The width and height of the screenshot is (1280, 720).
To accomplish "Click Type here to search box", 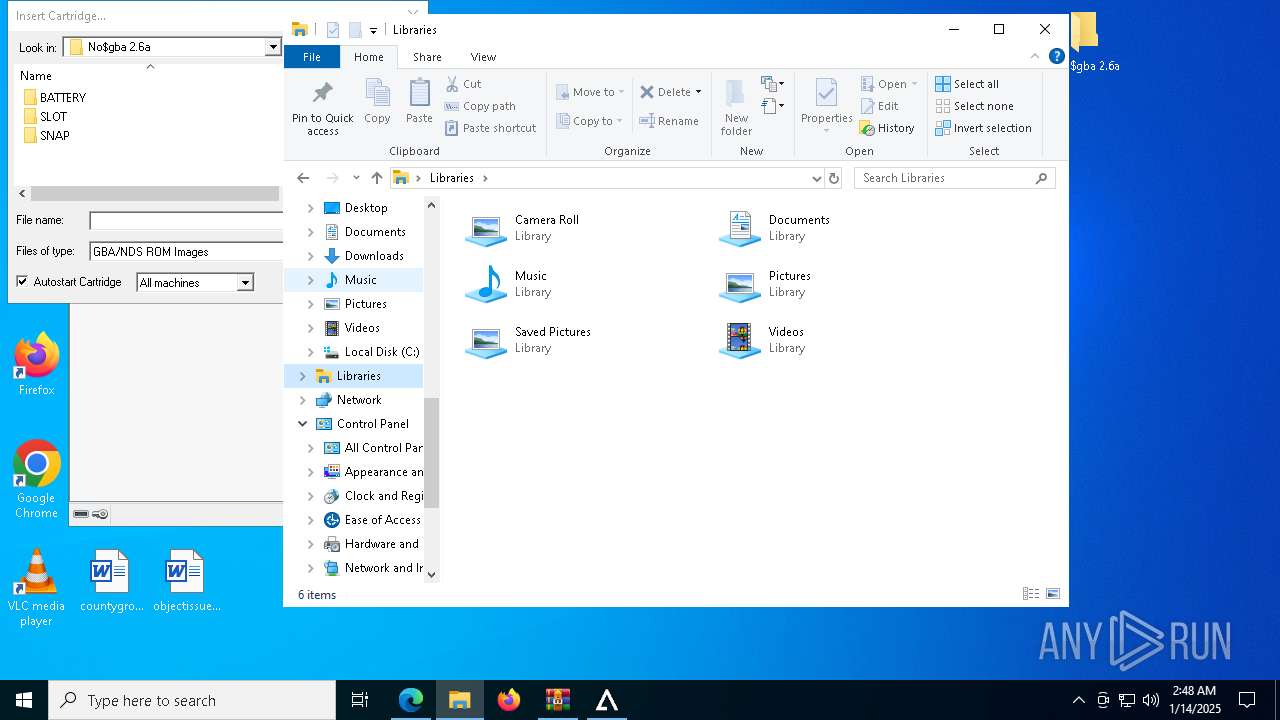I will tap(192, 700).
